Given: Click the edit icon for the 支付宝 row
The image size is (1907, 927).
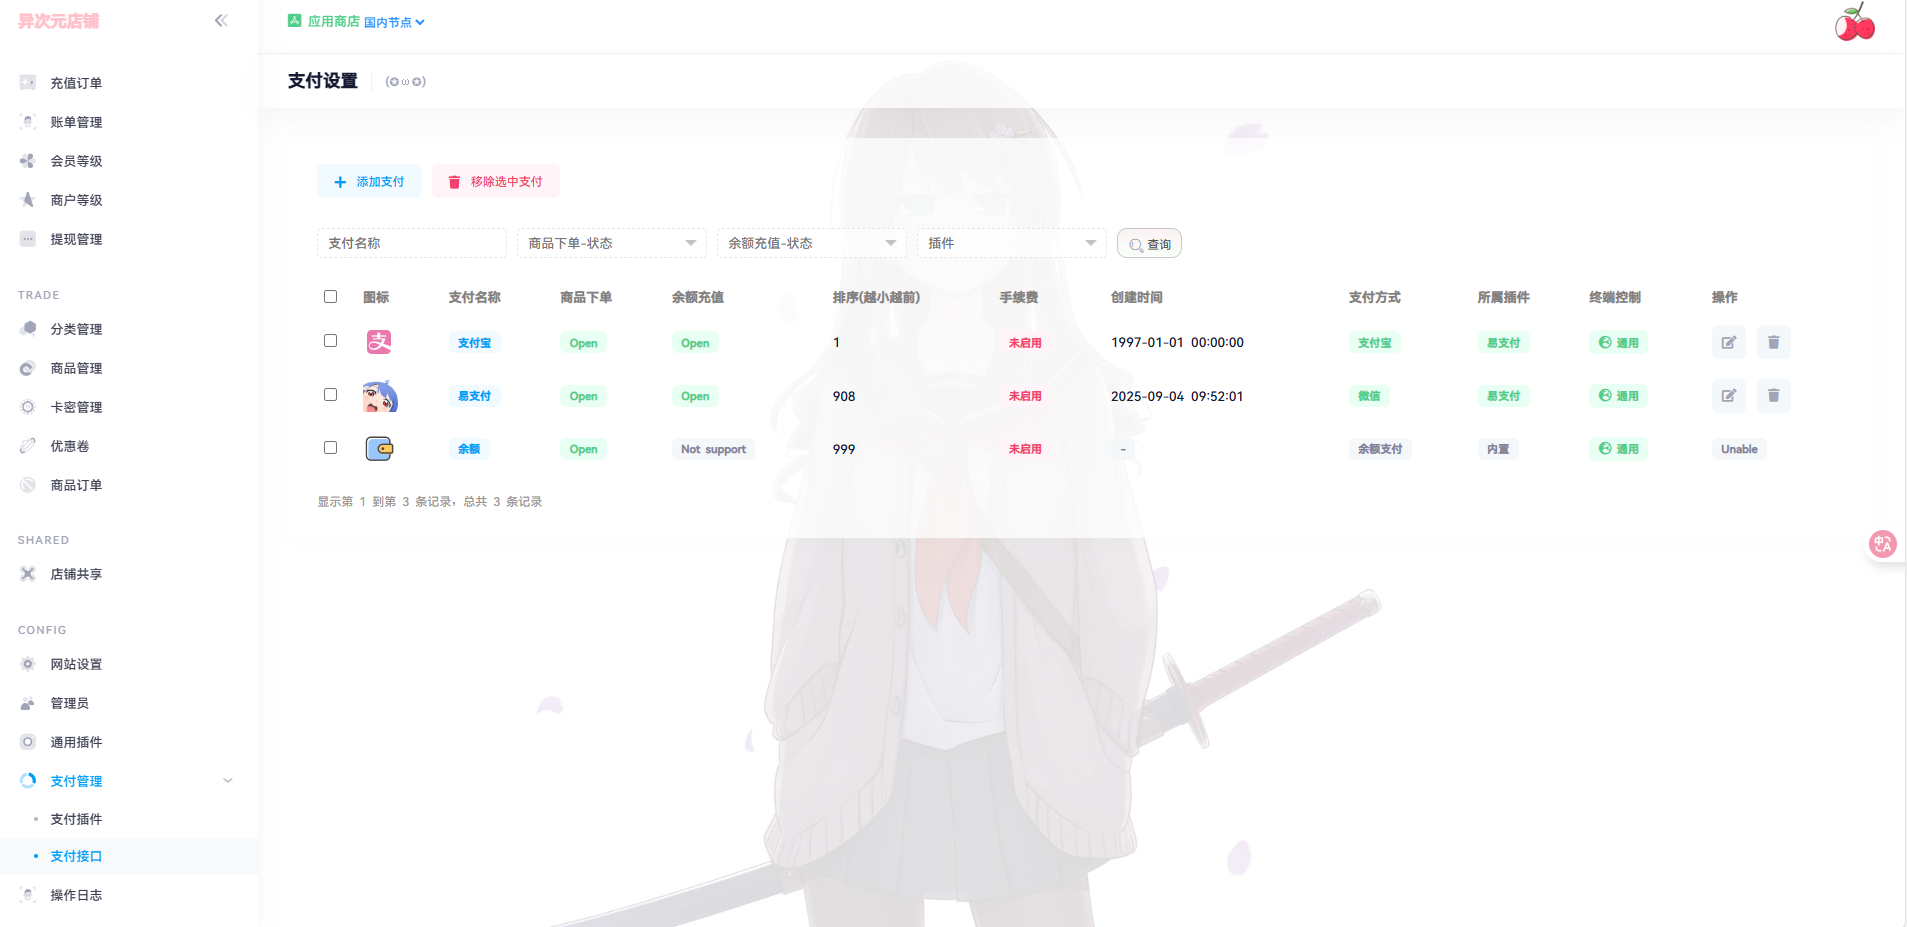Looking at the screenshot, I should point(1728,342).
